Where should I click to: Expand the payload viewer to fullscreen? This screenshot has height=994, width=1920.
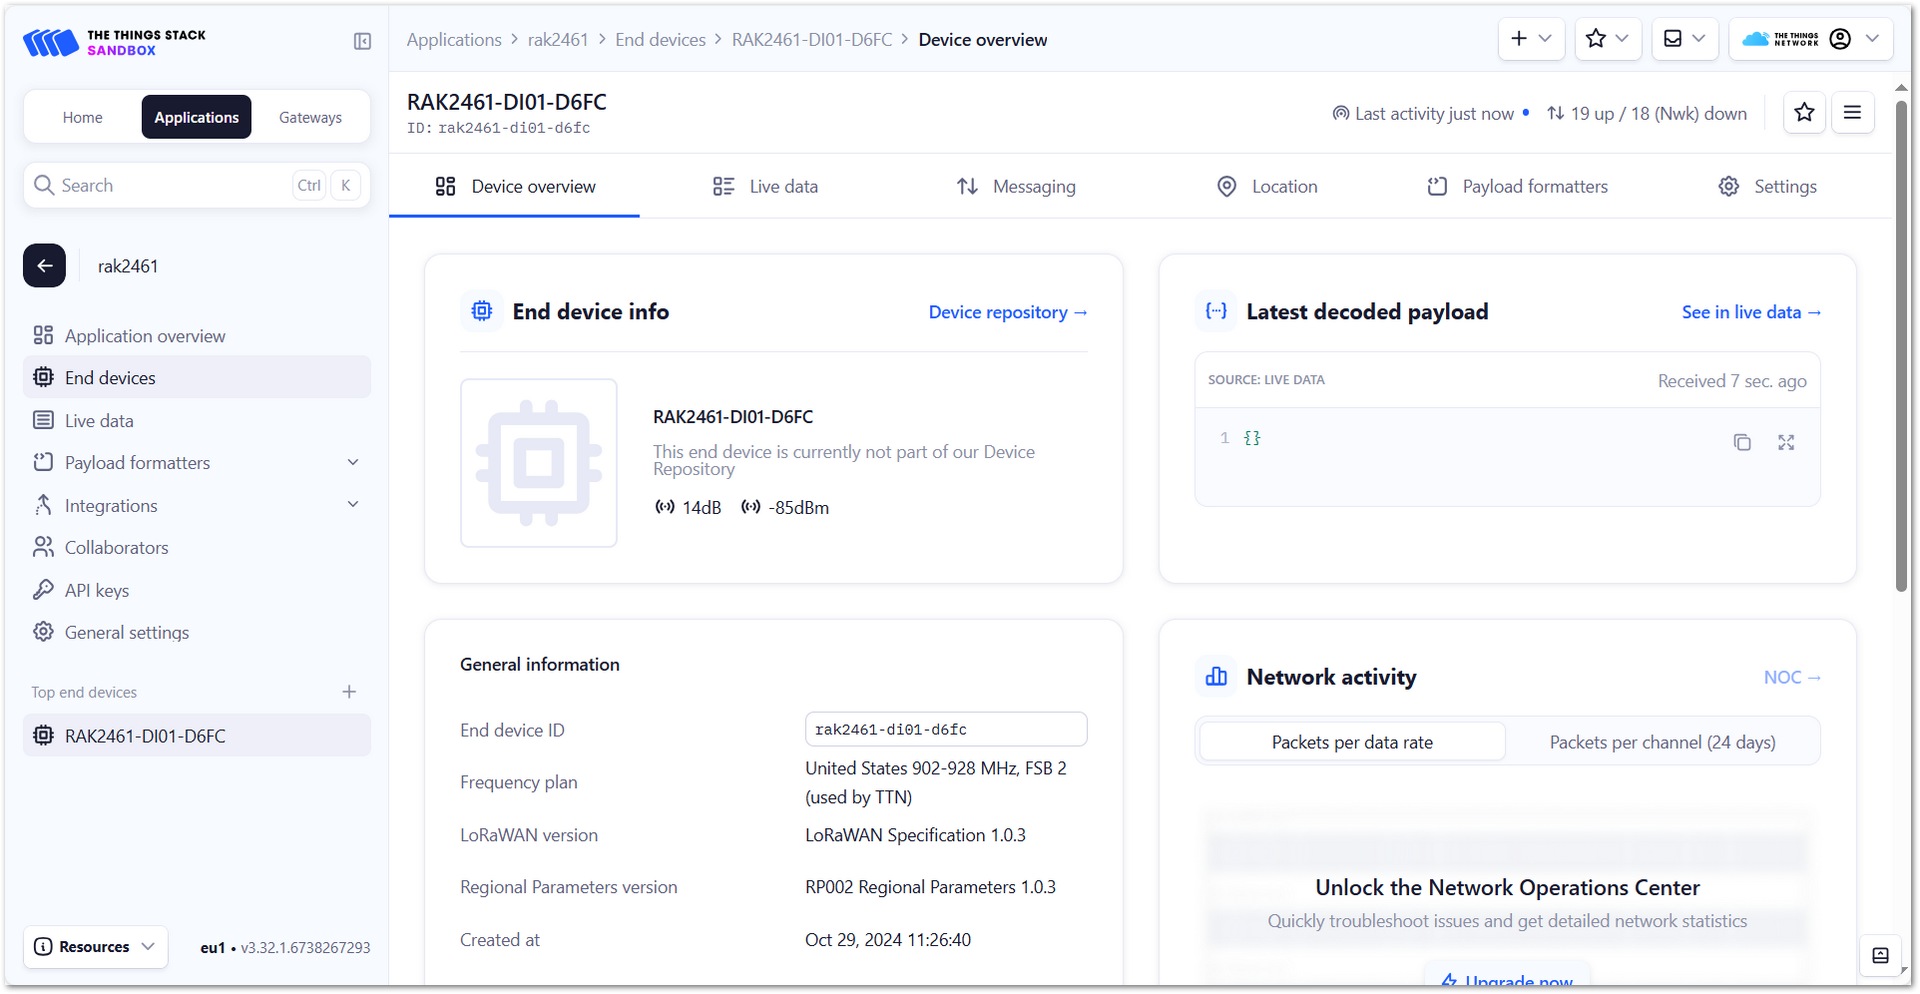pos(1786,442)
